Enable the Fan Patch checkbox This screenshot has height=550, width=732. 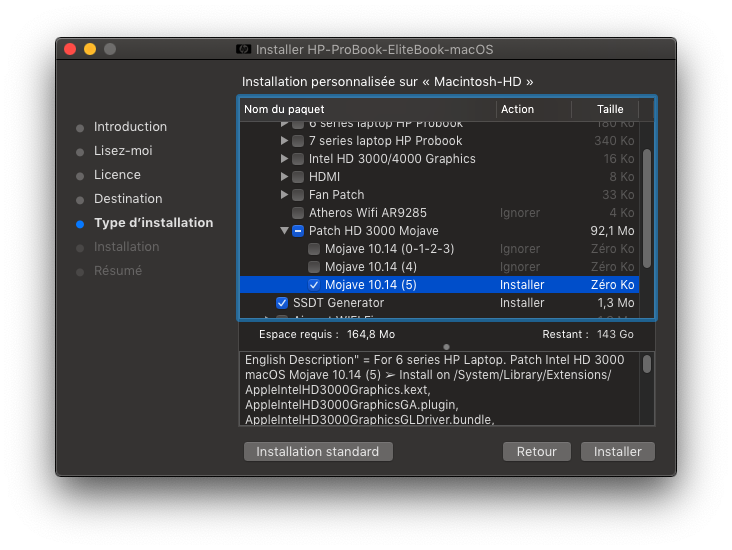coord(298,195)
